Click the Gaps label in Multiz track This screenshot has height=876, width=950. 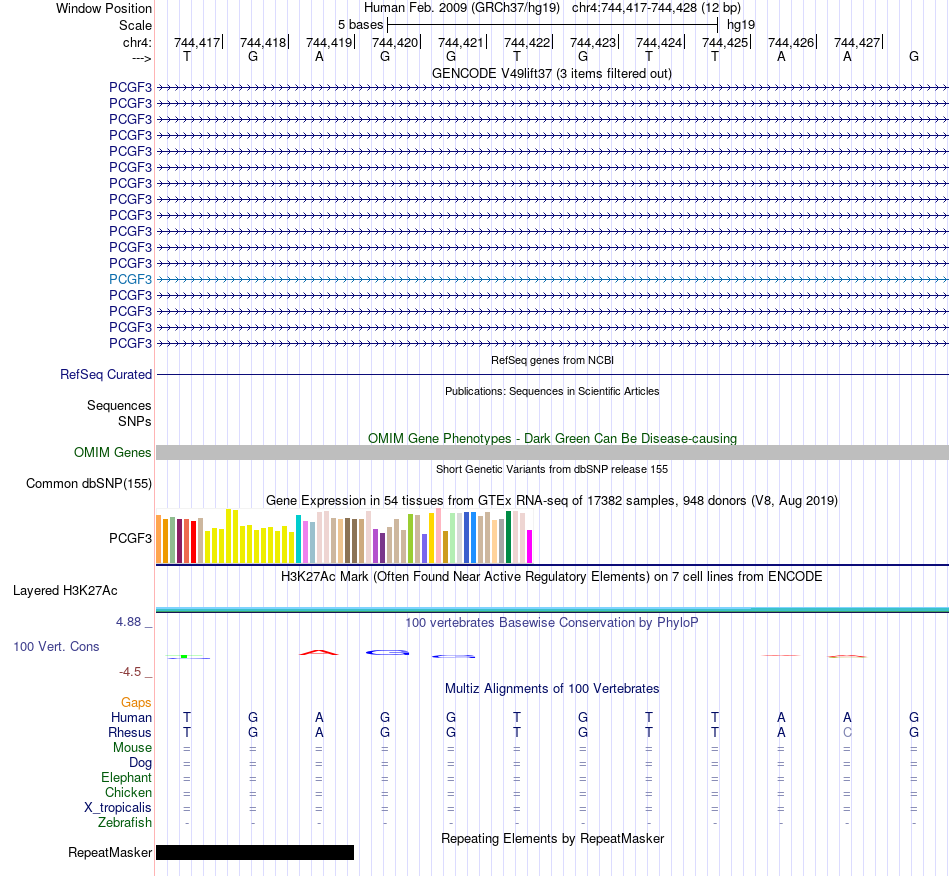click(x=136, y=702)
